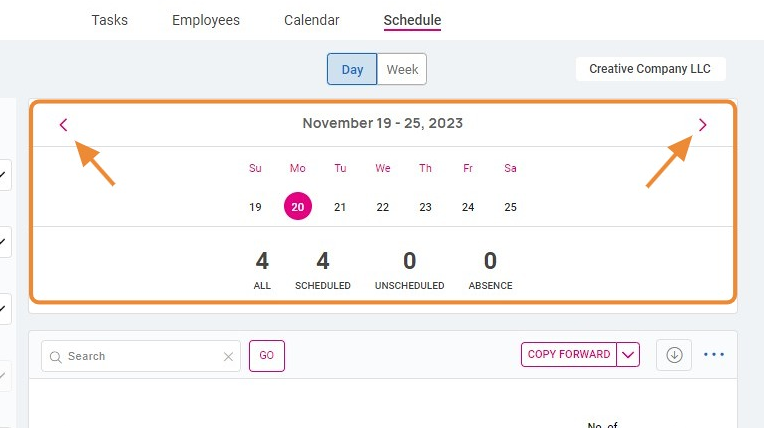Click the magnifier icon in search box
The height and width of the screenshot is (428, 764).
[56, 357]
